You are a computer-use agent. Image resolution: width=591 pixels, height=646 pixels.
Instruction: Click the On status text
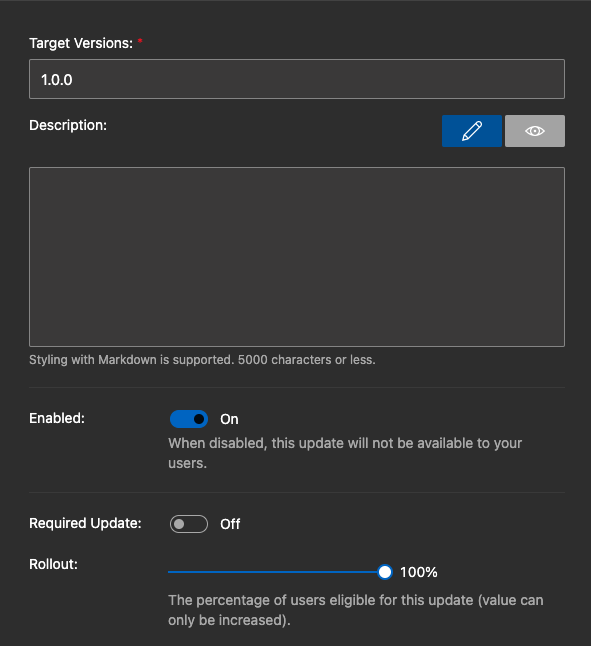tap(229, 419)
